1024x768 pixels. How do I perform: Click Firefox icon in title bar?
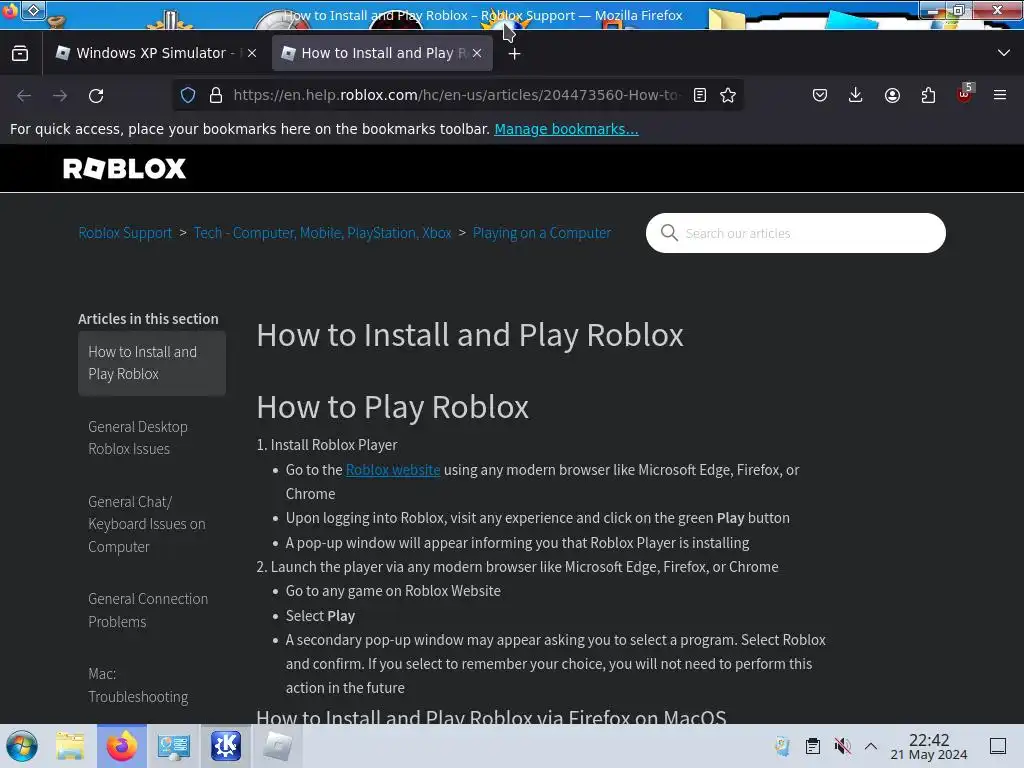click(10, 11)
